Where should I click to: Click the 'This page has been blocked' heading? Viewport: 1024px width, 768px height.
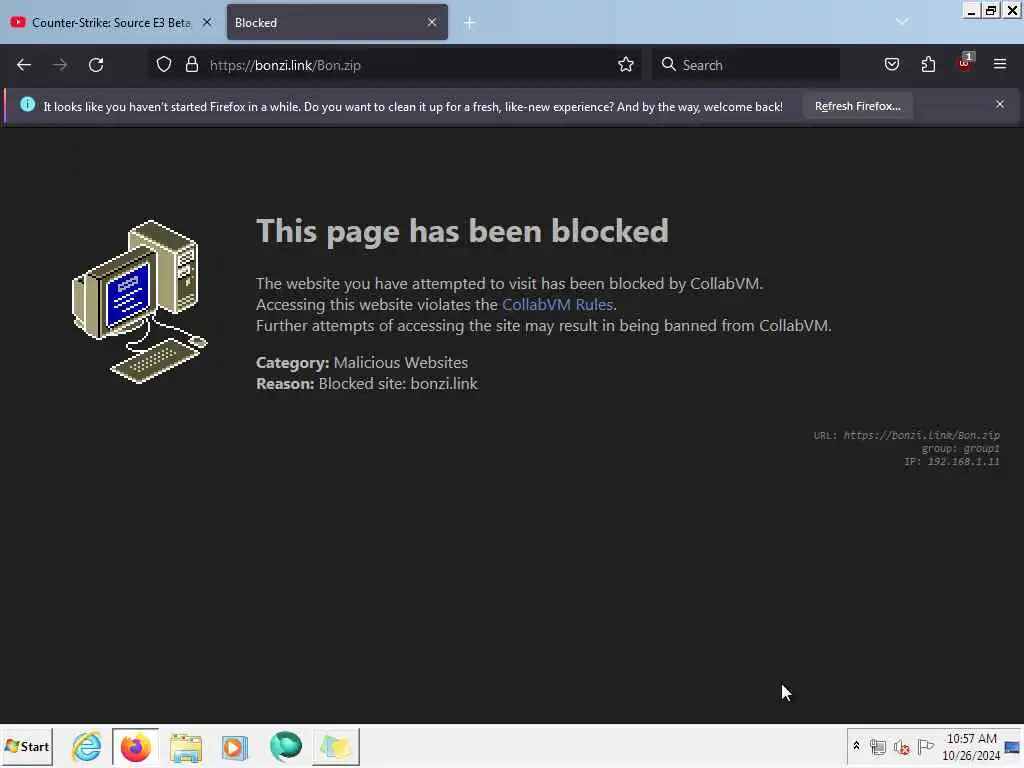[x=462, y=232]
